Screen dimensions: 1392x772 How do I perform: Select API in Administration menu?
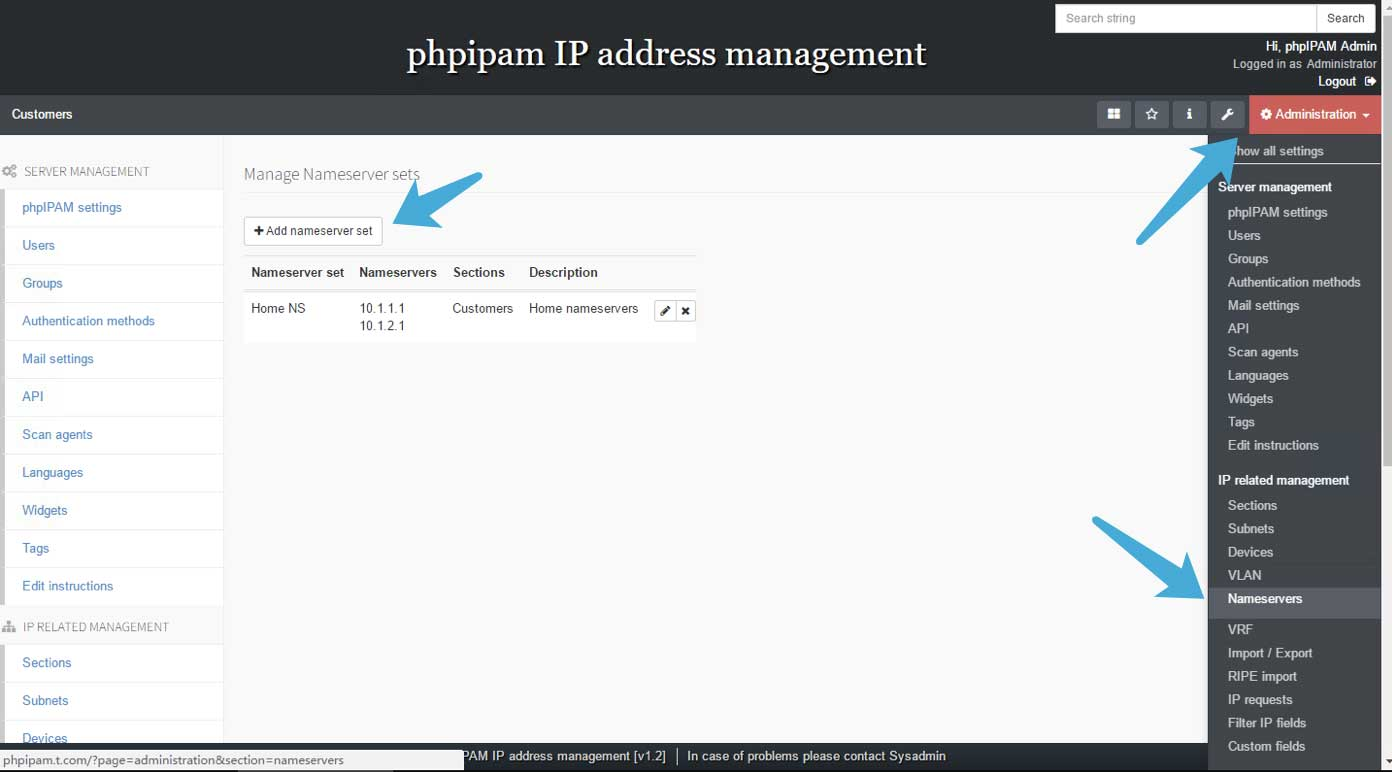pyautogui.click(x=1238, y=329)
